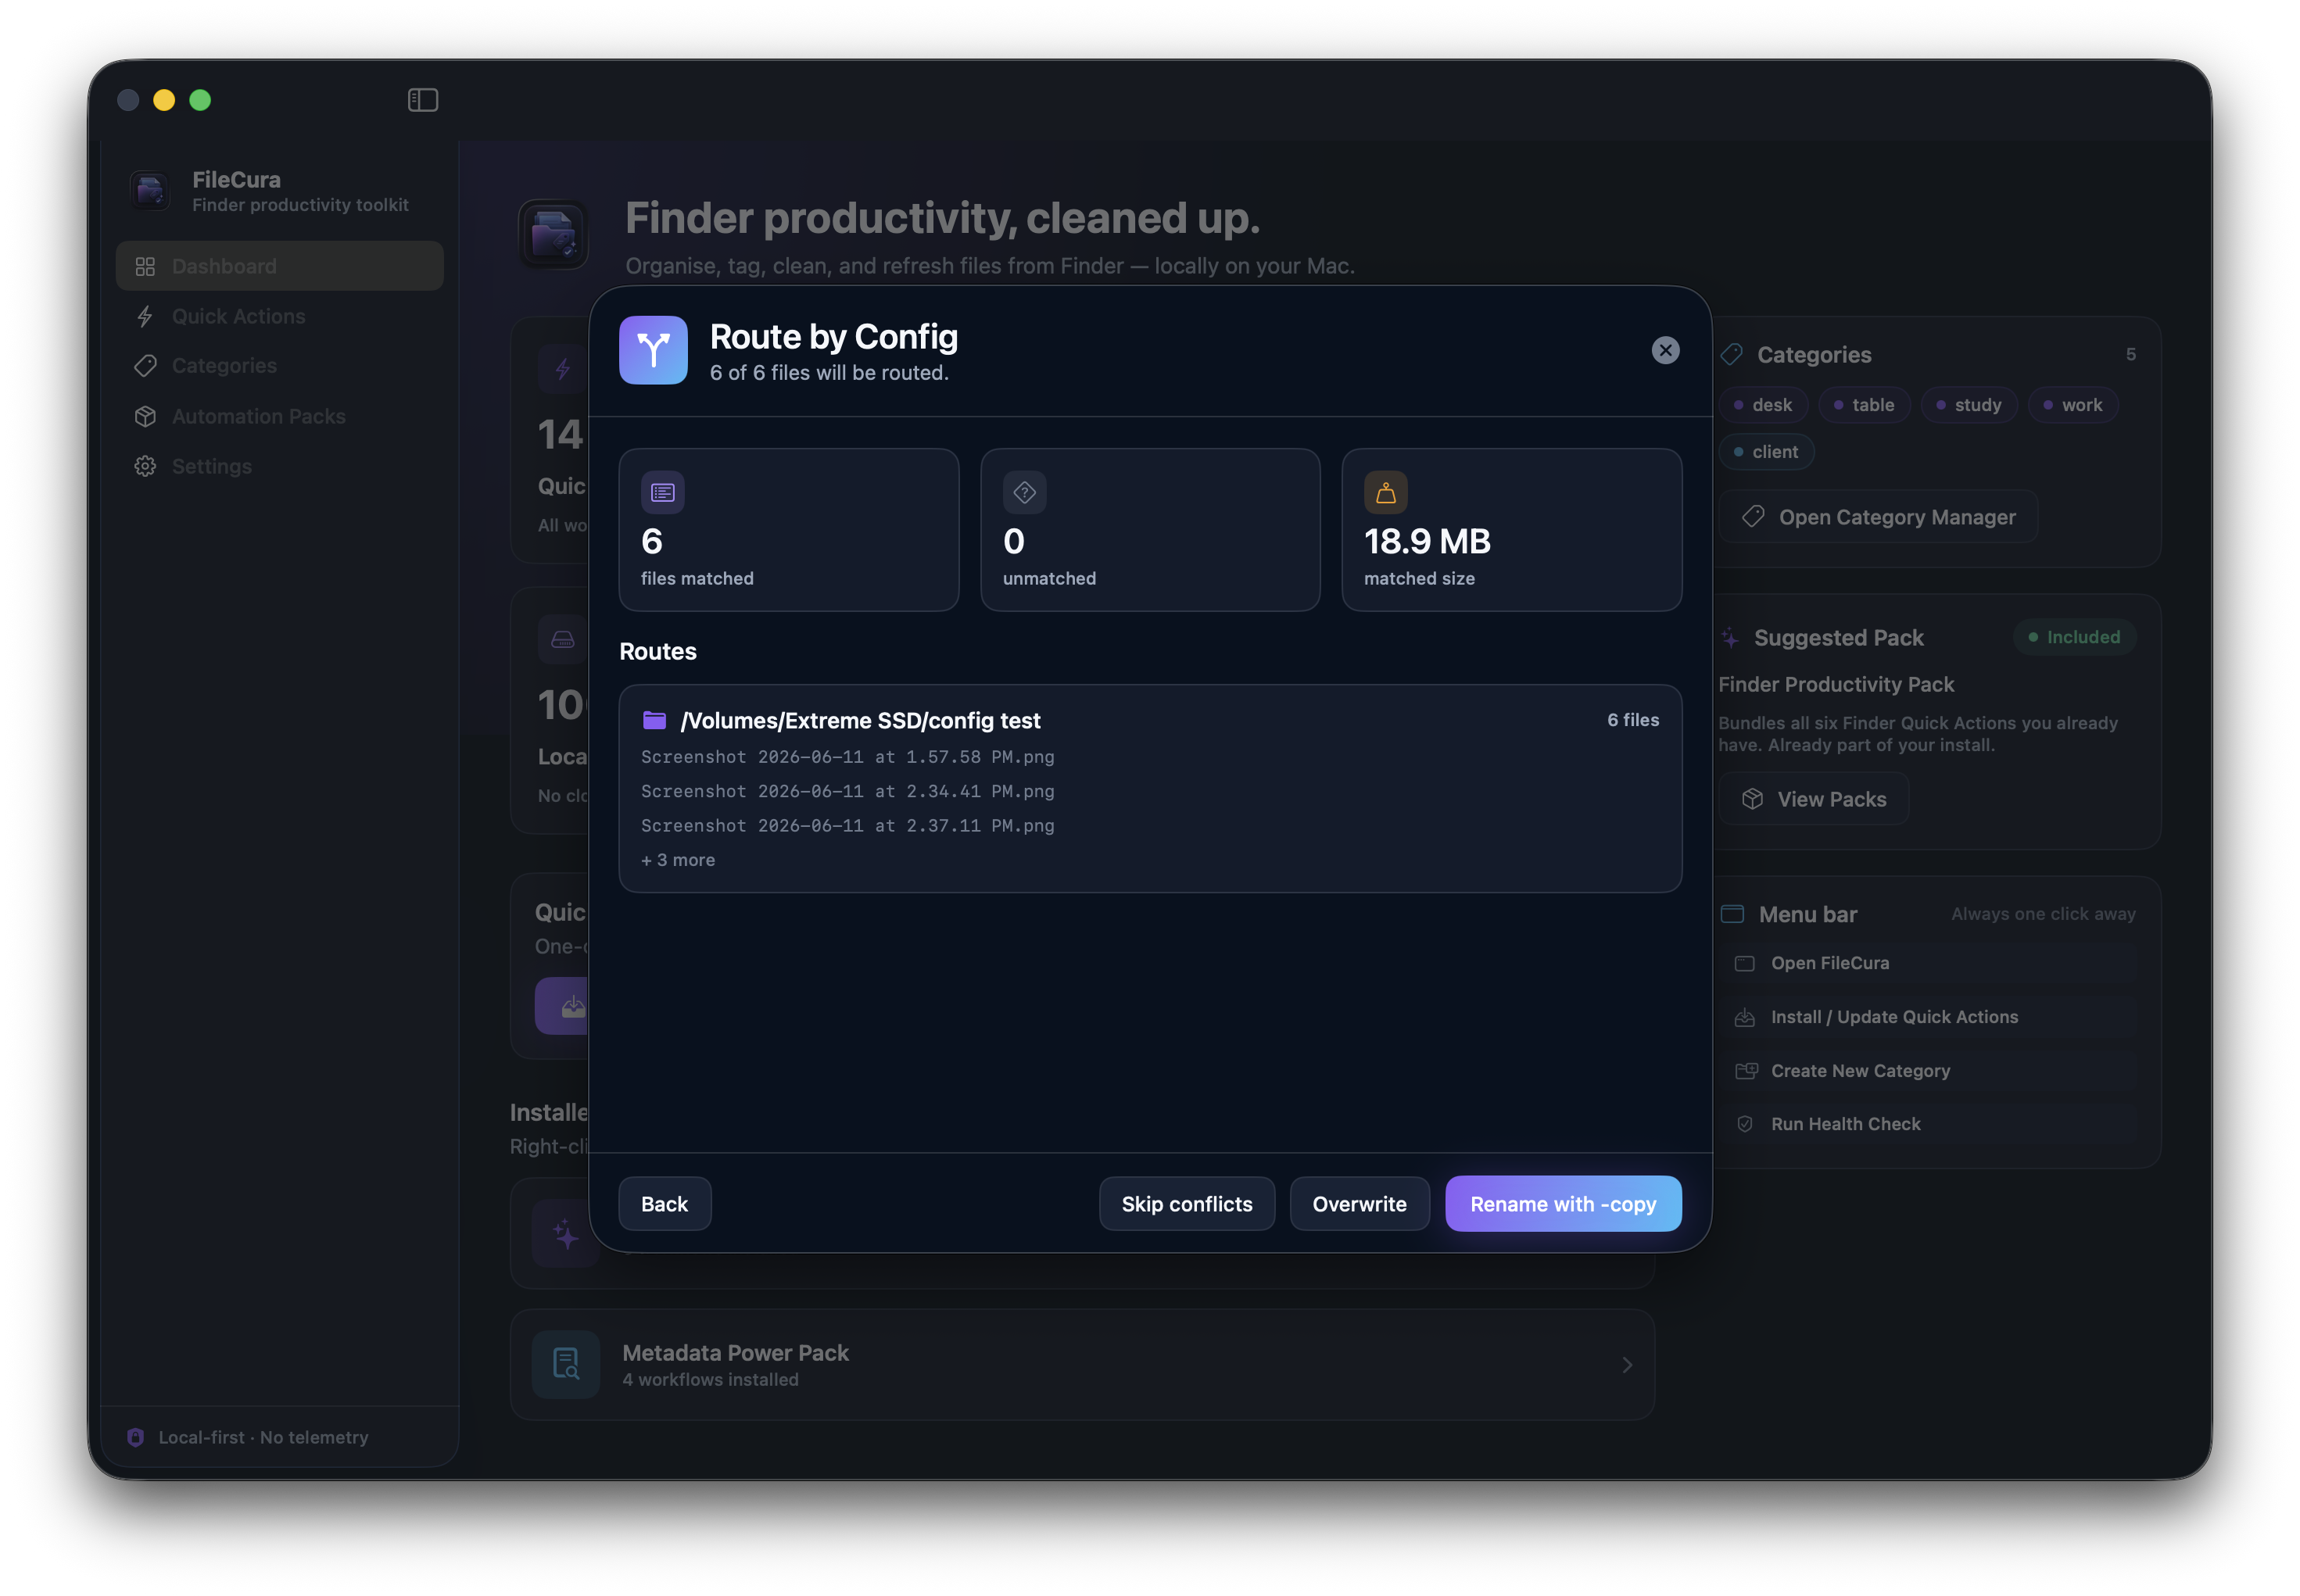Click the Route by Config fork icon
2300x1596 pixels.
pyautogui.click(x=653, y=350)
